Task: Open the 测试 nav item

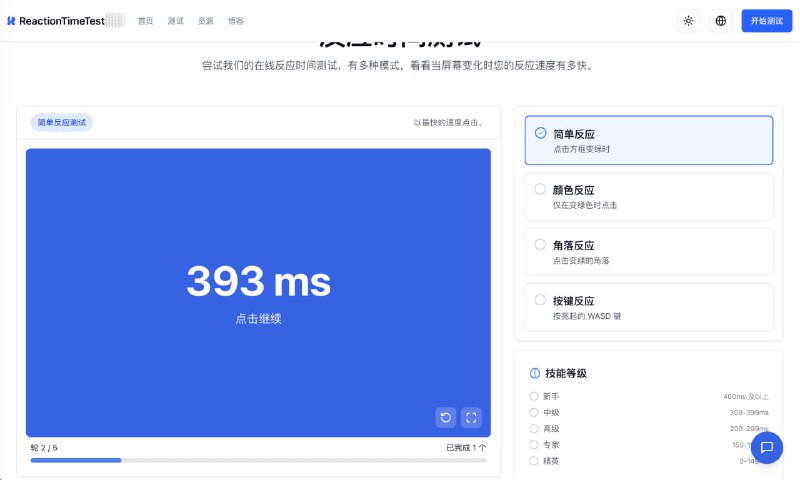Action: click(176, 21)
